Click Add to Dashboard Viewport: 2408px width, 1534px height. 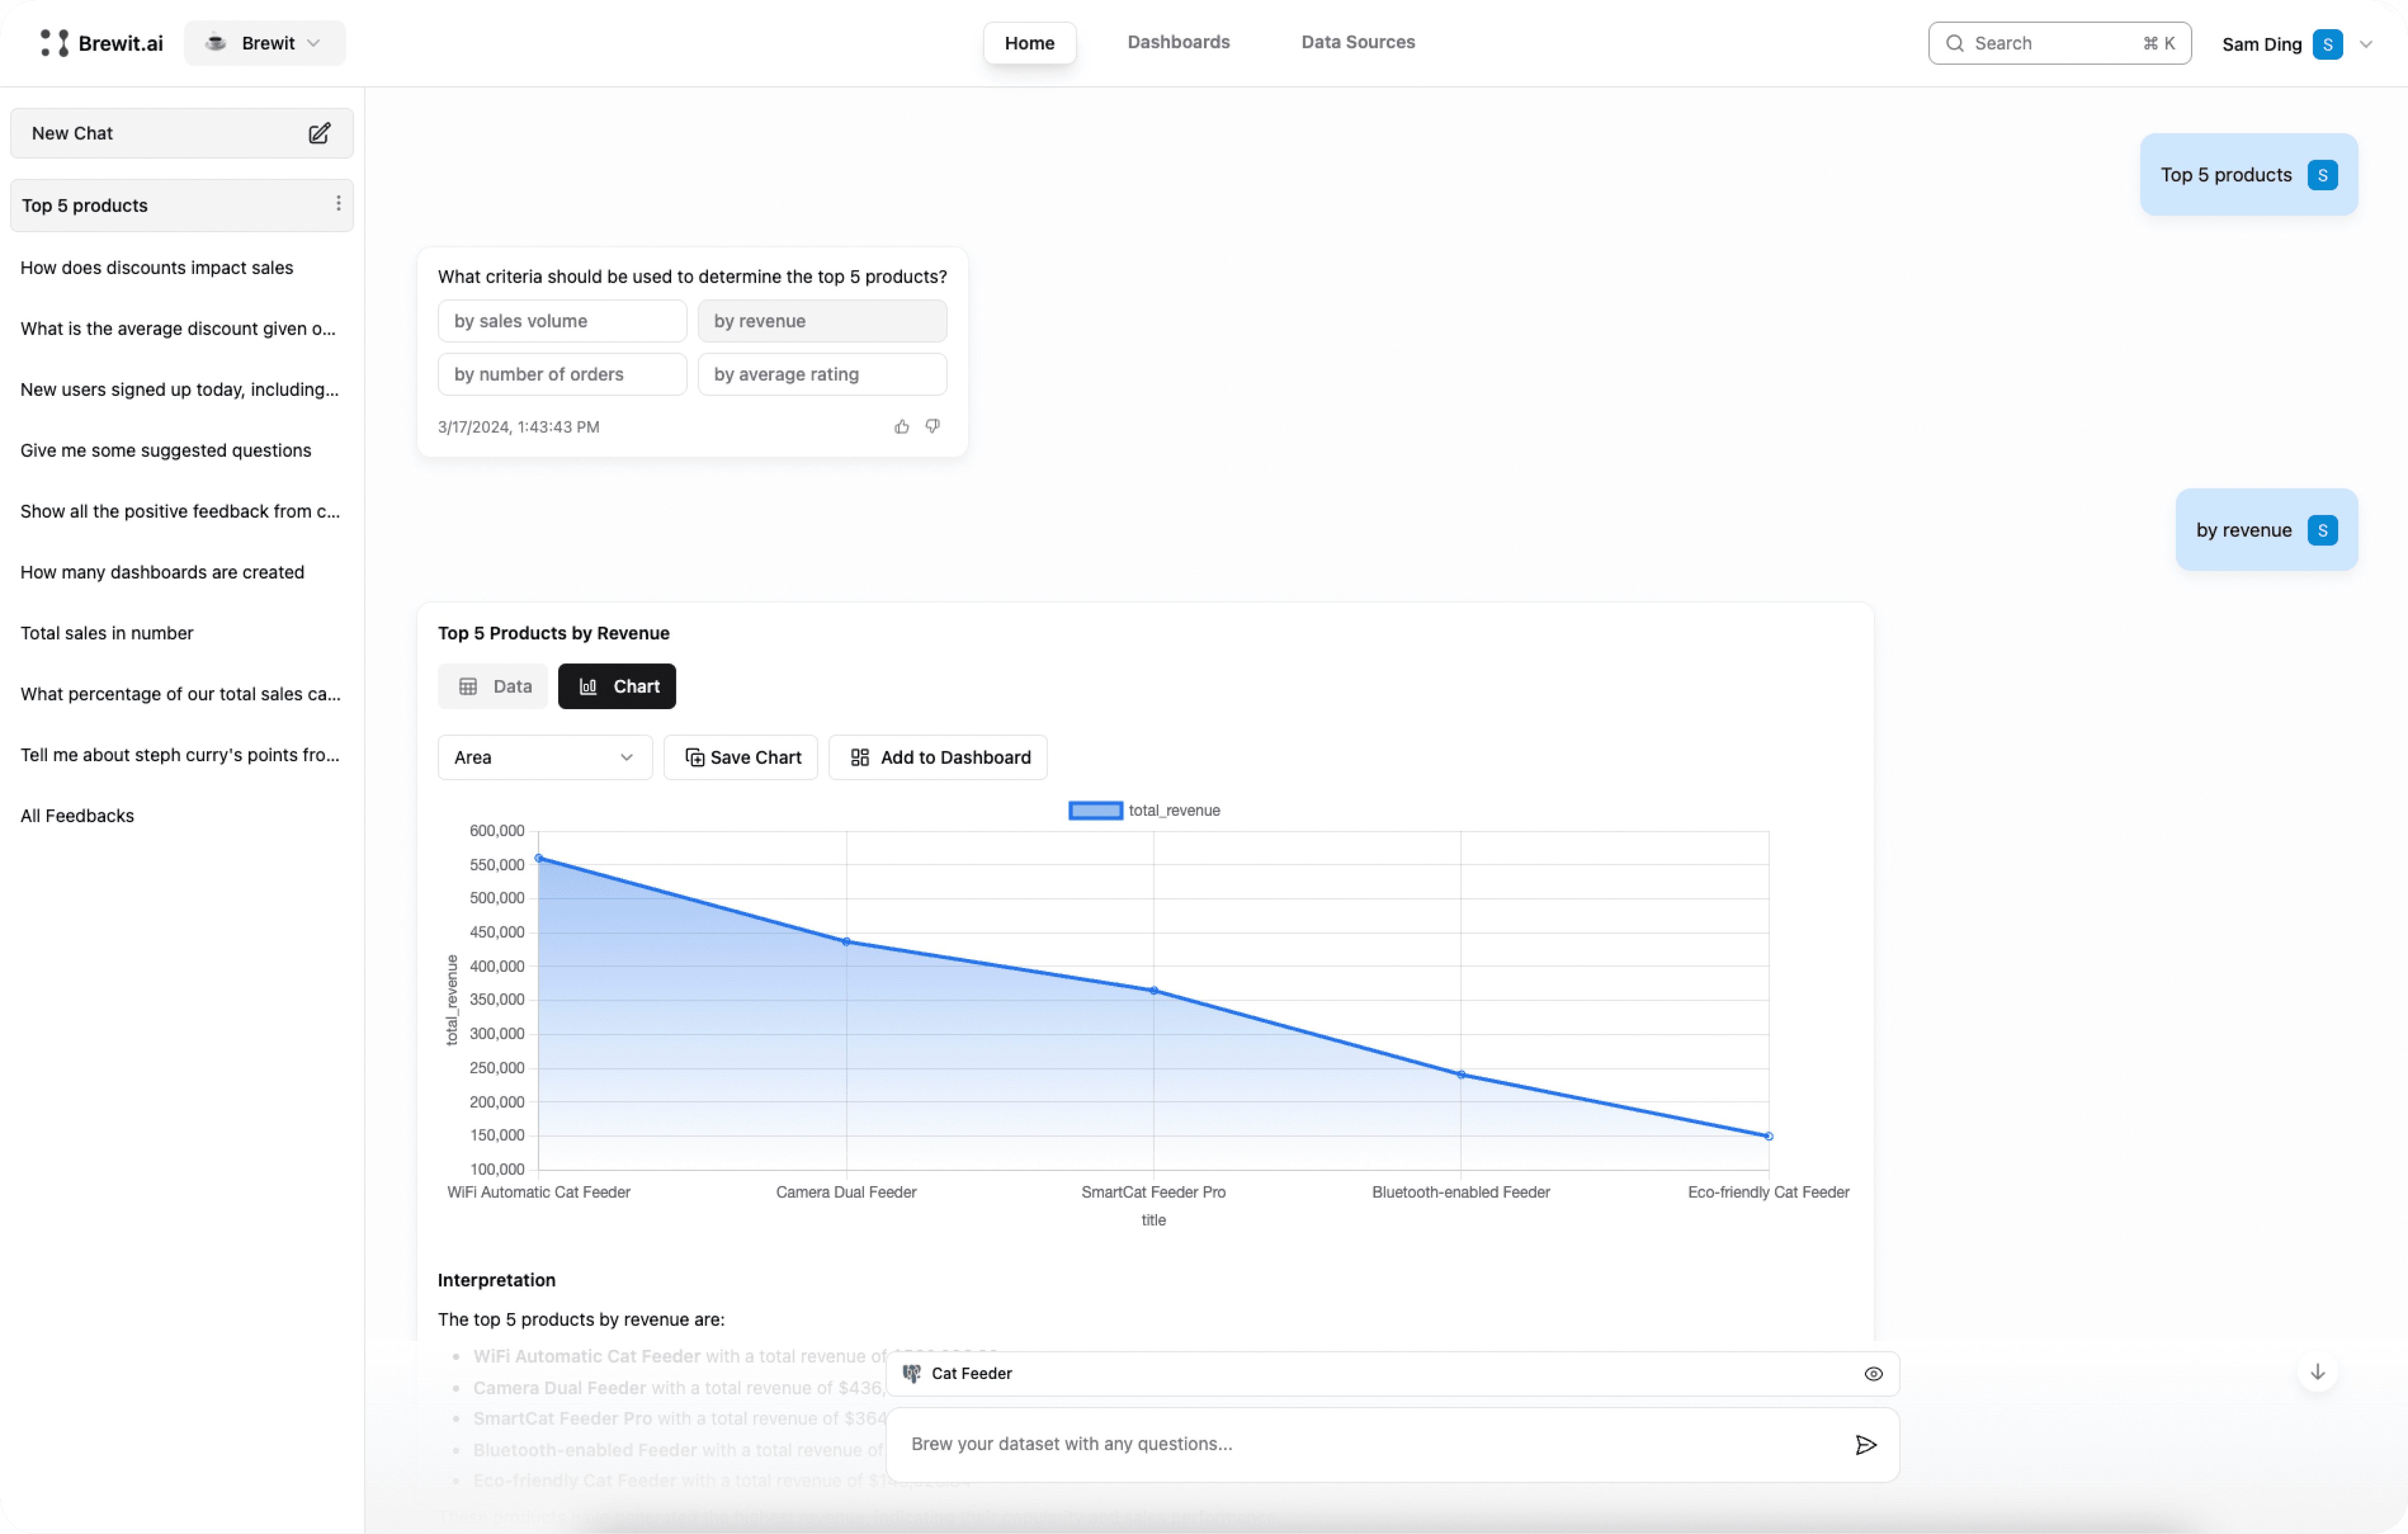click(x=937, y=757)
